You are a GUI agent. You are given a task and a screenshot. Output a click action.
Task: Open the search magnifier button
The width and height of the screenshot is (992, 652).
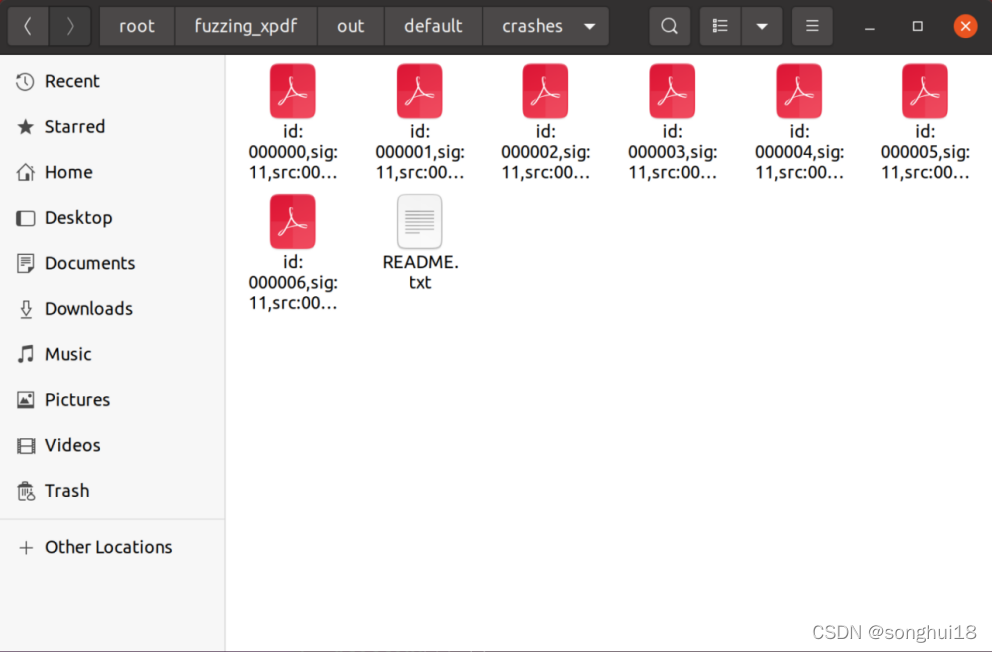(669, 26)
